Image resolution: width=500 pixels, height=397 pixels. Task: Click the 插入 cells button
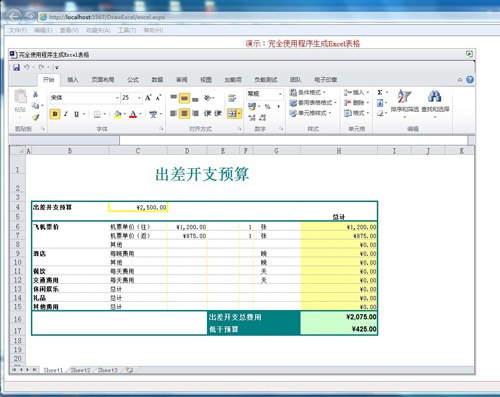tap(357, 92)
